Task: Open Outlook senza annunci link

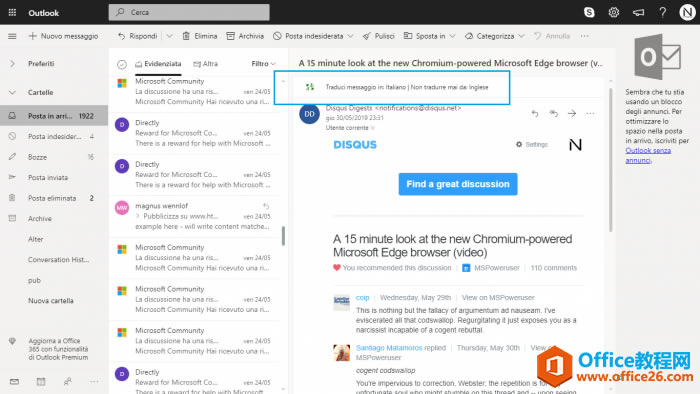Action: click(x=648, y=156)
